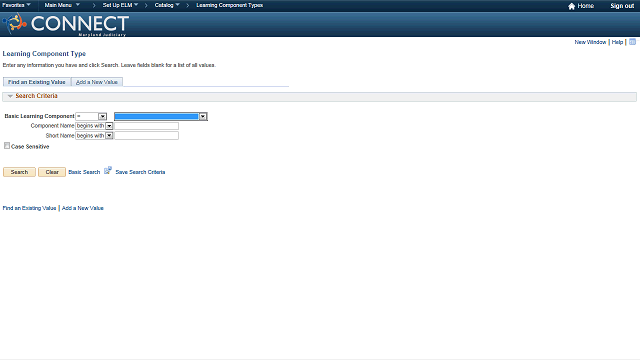
Task: Expand the Favorites menu
Action: click(16, 5)
